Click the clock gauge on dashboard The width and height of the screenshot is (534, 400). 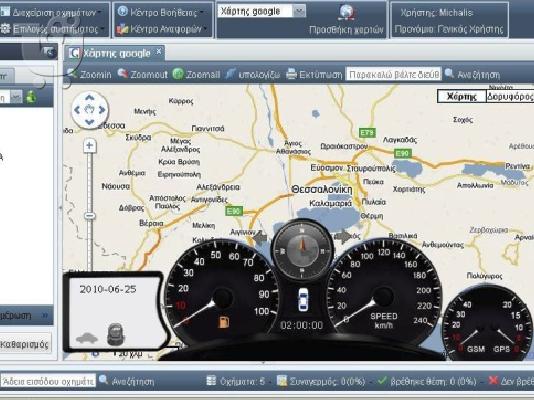[302, 251]
